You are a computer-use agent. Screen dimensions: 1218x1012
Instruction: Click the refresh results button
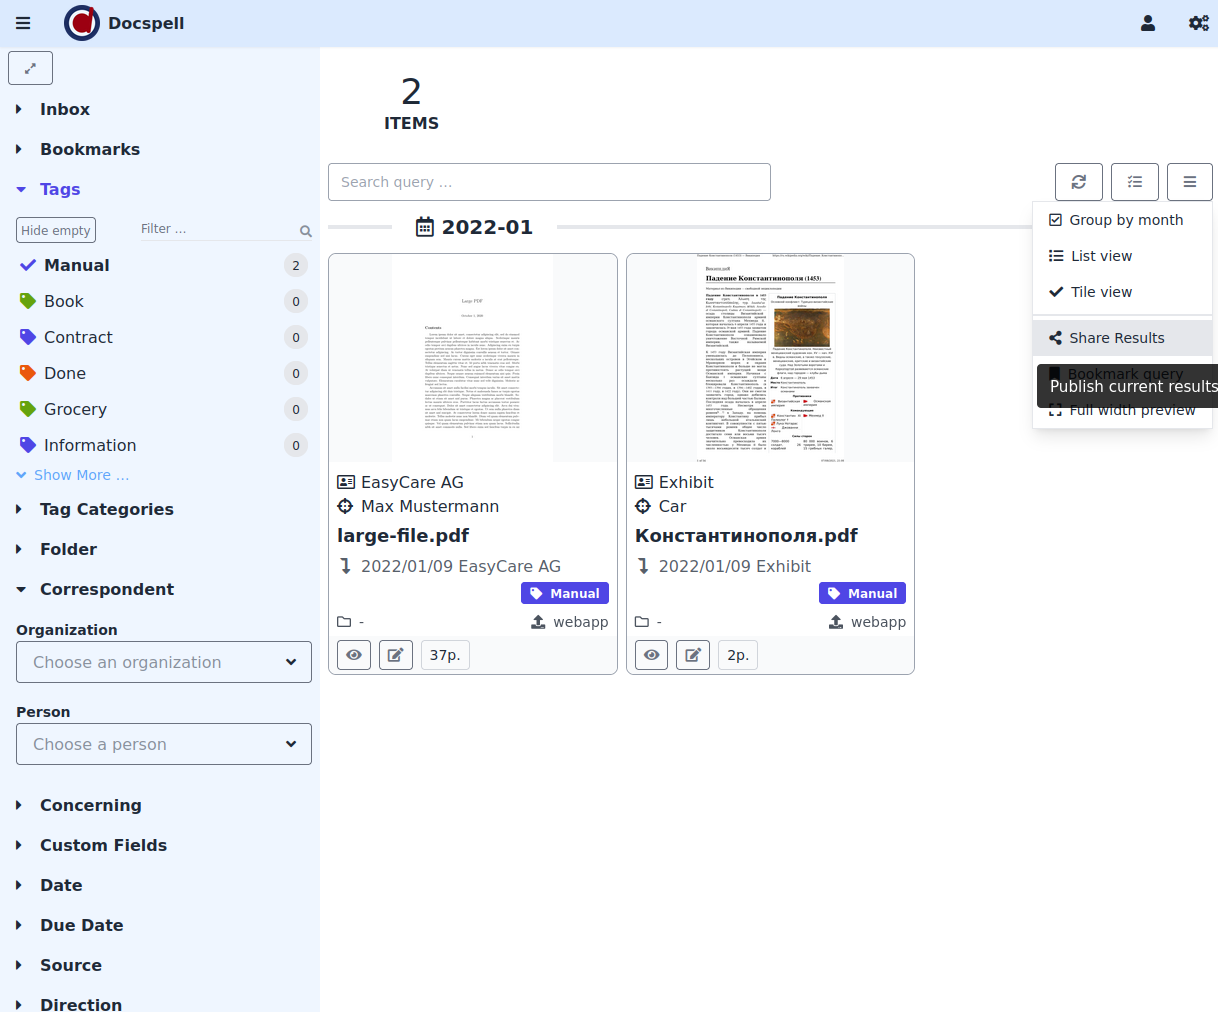point(1078,182)
